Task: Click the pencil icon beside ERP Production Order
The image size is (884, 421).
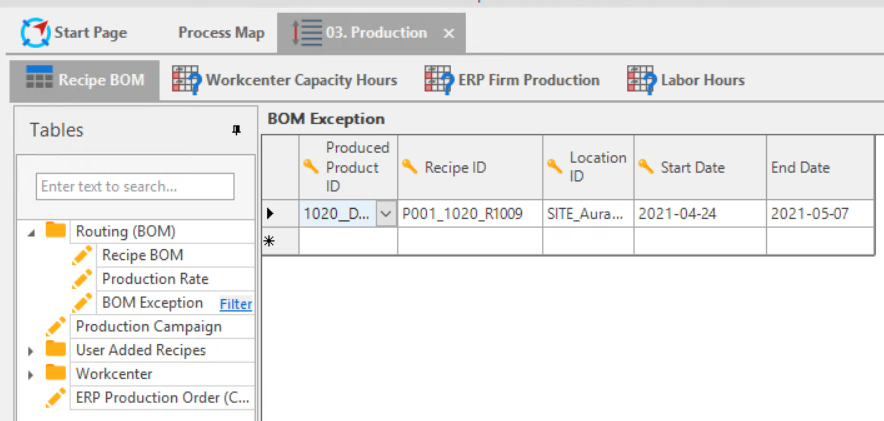Action: pyautogui.click(x=56, y=397)
